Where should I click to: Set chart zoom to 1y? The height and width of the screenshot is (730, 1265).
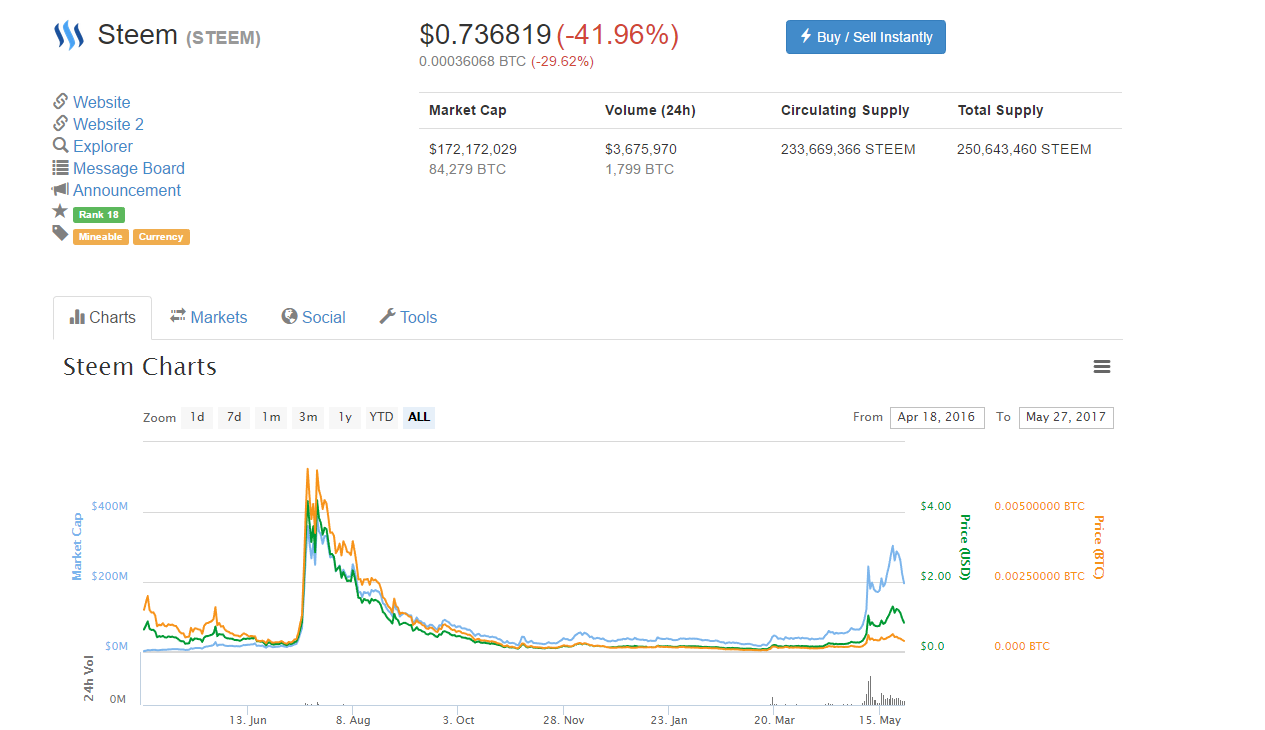345,417
